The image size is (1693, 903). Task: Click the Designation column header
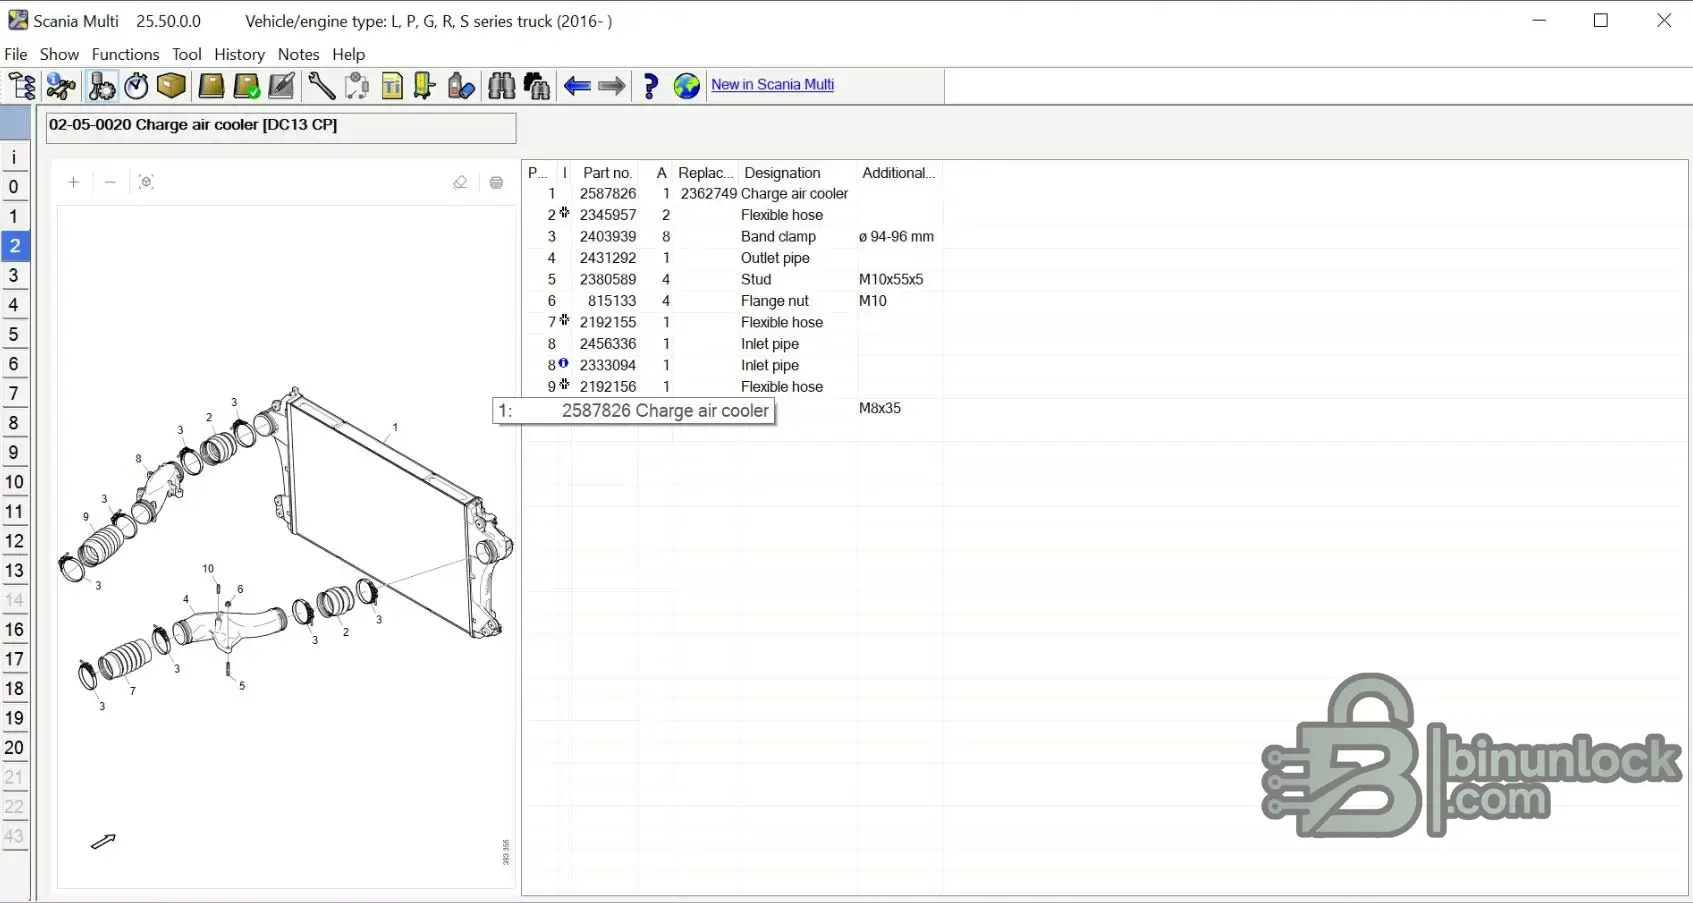(782, 173)
